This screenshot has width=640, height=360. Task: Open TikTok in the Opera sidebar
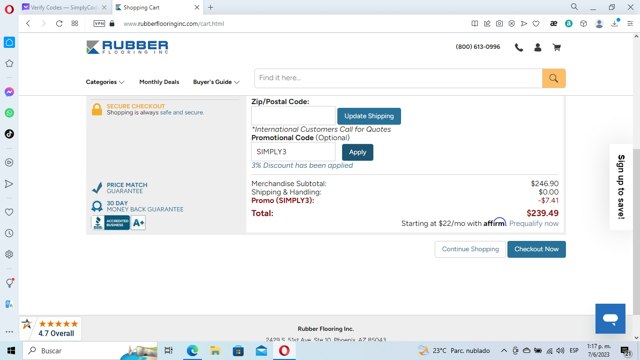click(x=9, y=134)
